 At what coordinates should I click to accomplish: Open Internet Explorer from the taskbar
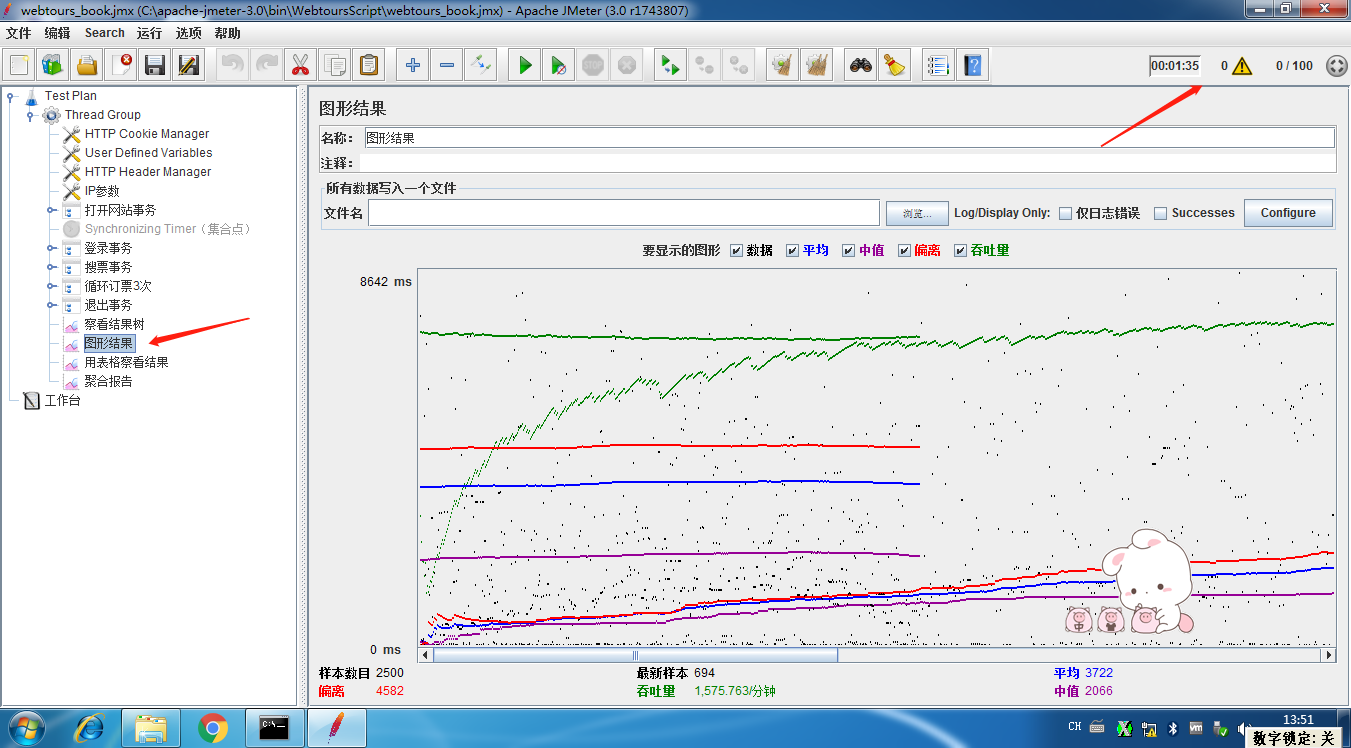click(89, 727)
